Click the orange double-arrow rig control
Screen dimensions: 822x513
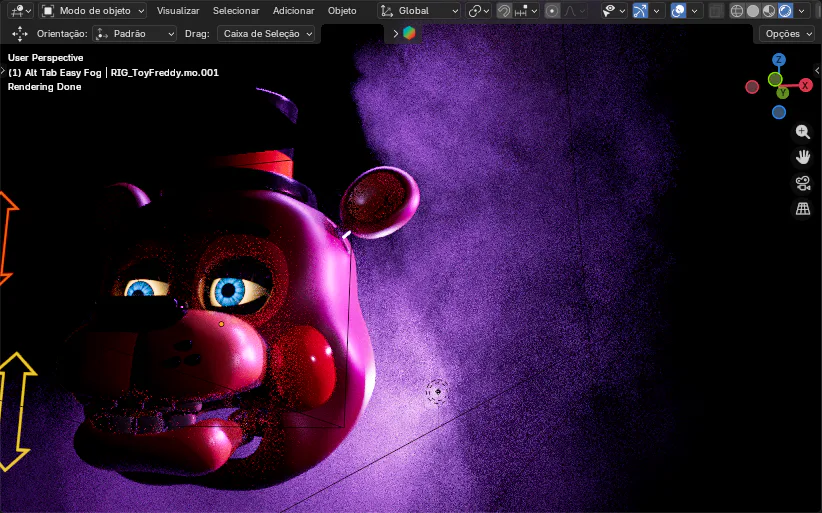[x=7, y=239]
